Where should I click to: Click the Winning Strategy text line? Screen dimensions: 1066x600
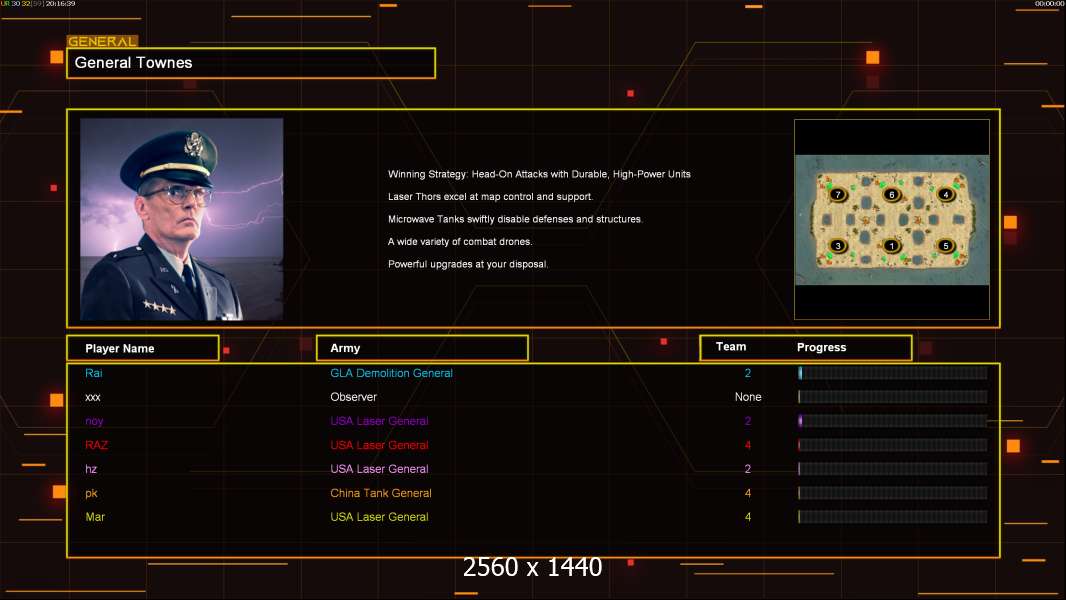click(x=539, y=175)
